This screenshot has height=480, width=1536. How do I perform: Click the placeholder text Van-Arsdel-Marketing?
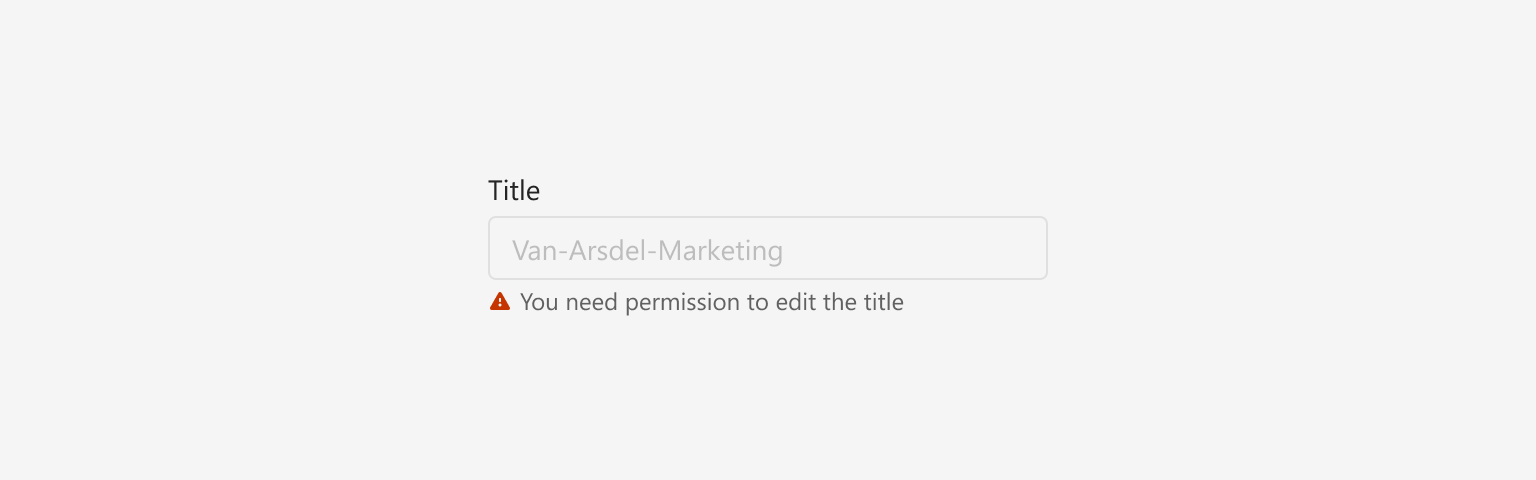(647, 250)
